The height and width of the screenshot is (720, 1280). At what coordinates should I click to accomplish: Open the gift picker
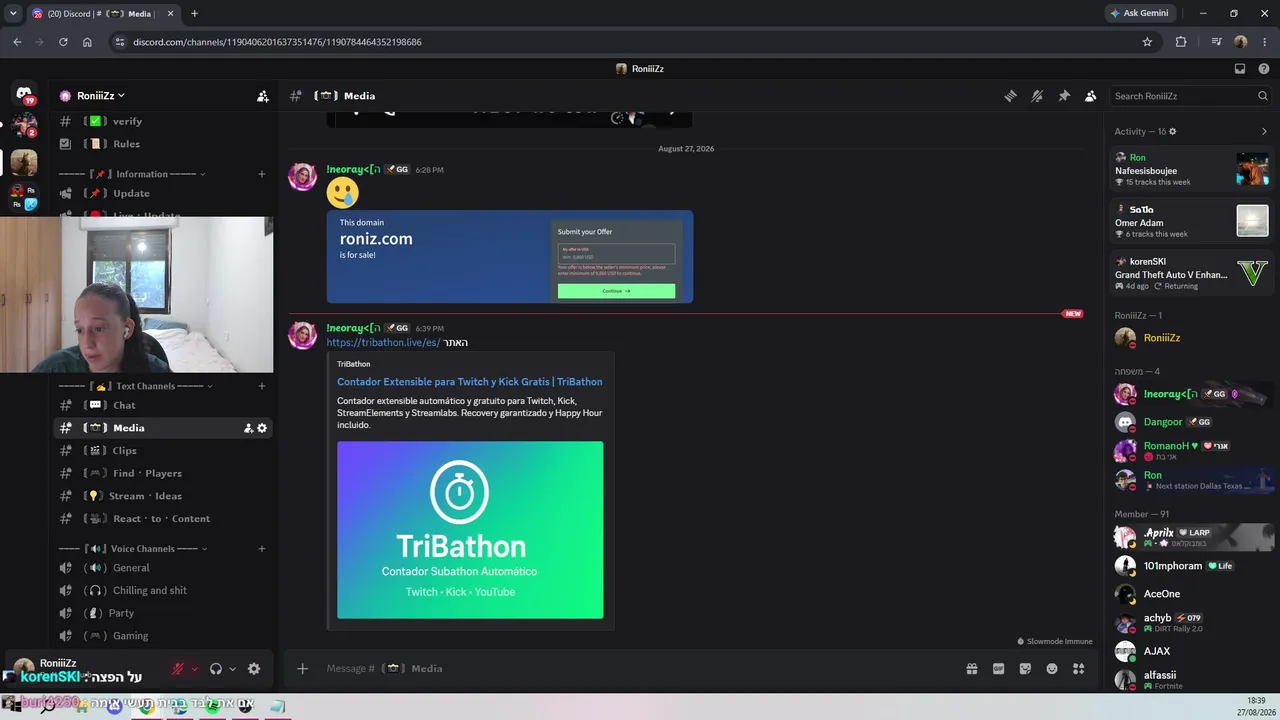click(x=971, y=669)
